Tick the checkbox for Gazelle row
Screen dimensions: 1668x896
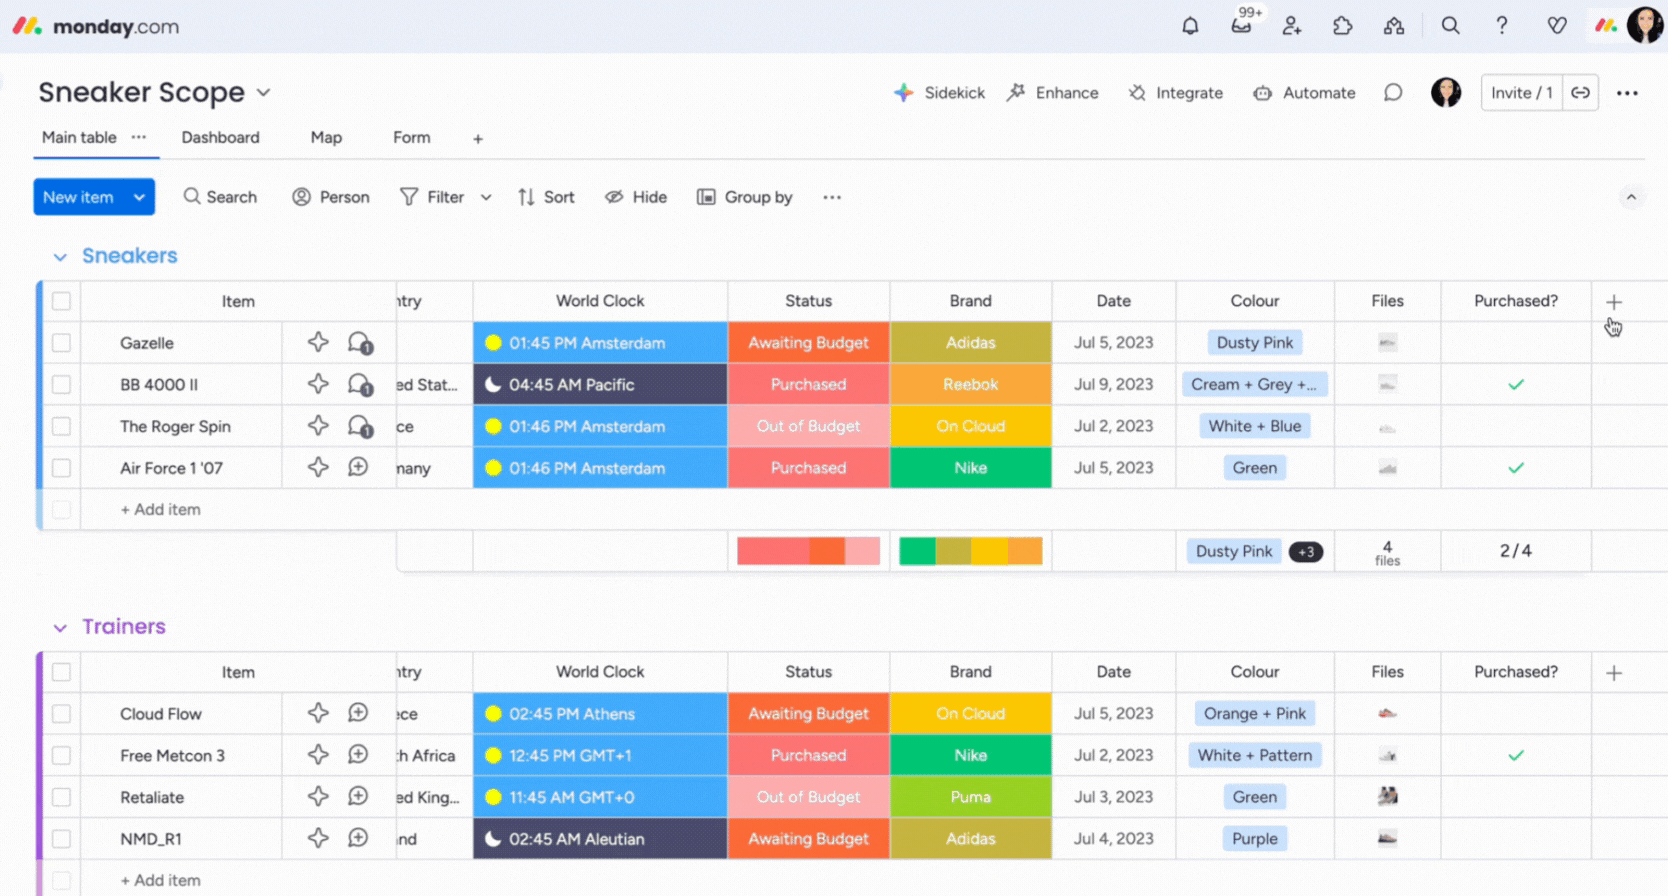click(x=62, y=343)
